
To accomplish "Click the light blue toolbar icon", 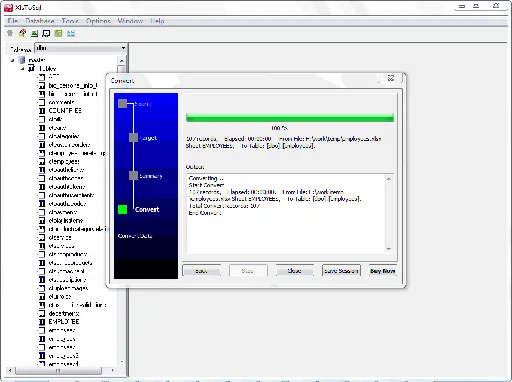I will 71,33.
